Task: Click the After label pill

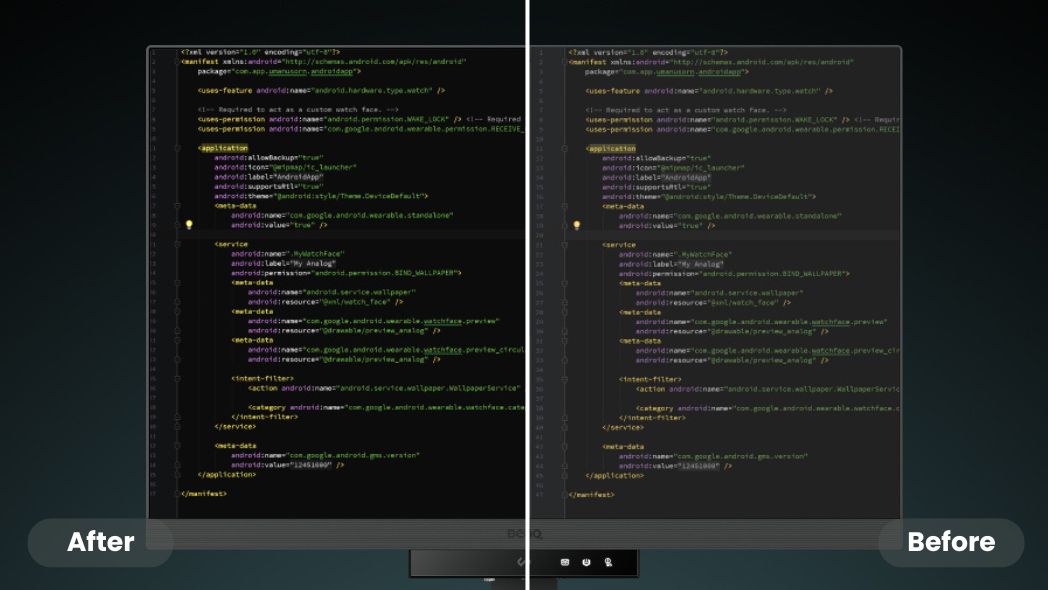Action: 100,542
